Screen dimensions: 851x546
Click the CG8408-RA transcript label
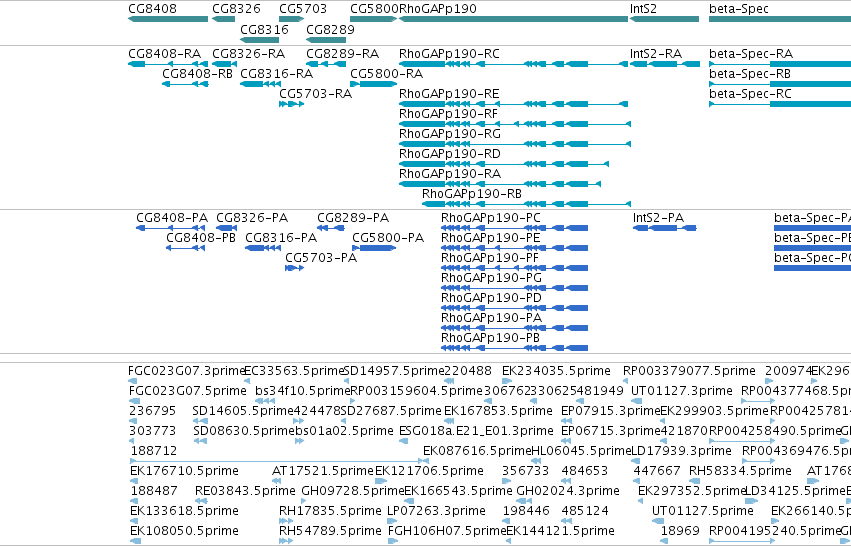point(164,54)
